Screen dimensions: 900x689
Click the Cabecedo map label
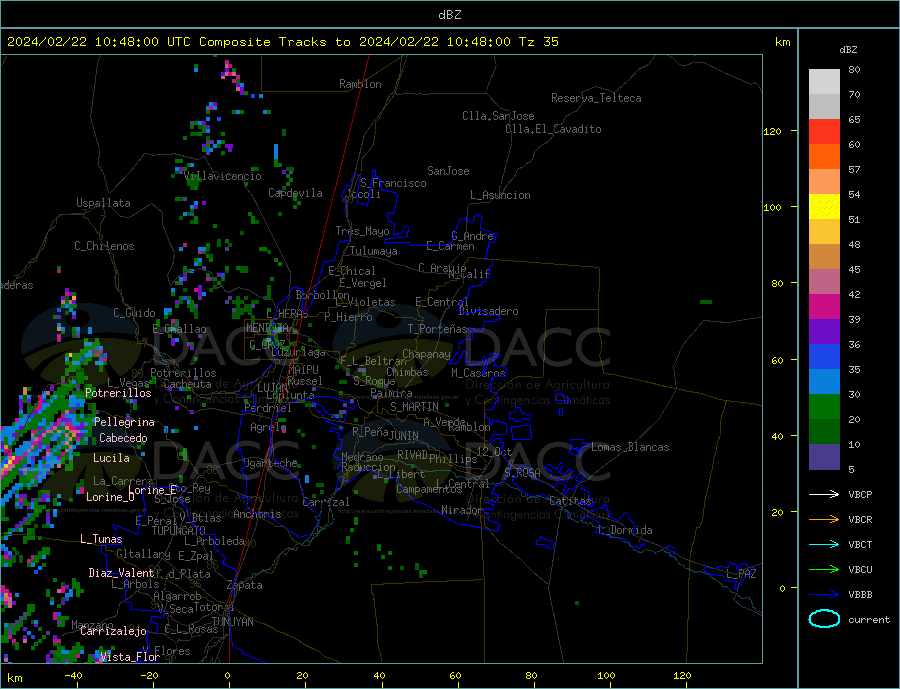[123, 438]
